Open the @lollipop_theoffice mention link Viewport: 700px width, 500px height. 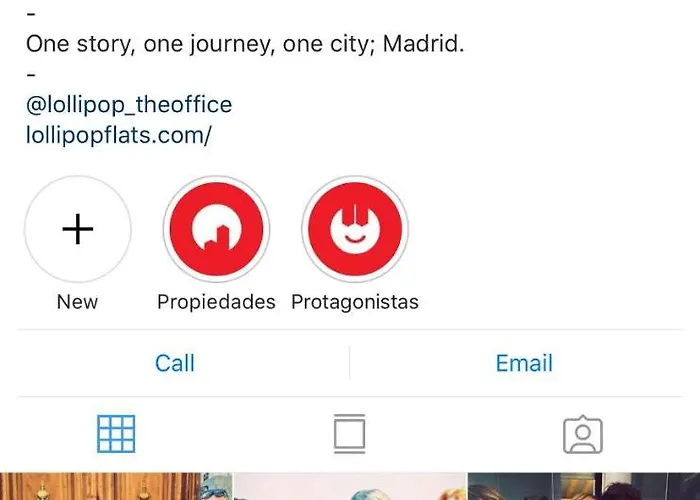coord(129,105)
